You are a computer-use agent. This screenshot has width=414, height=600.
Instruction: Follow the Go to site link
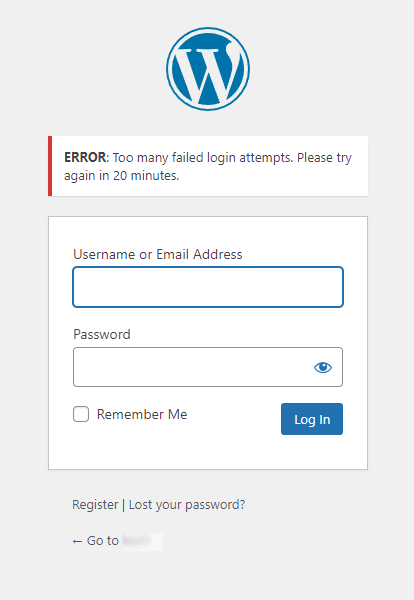(117, 541)
